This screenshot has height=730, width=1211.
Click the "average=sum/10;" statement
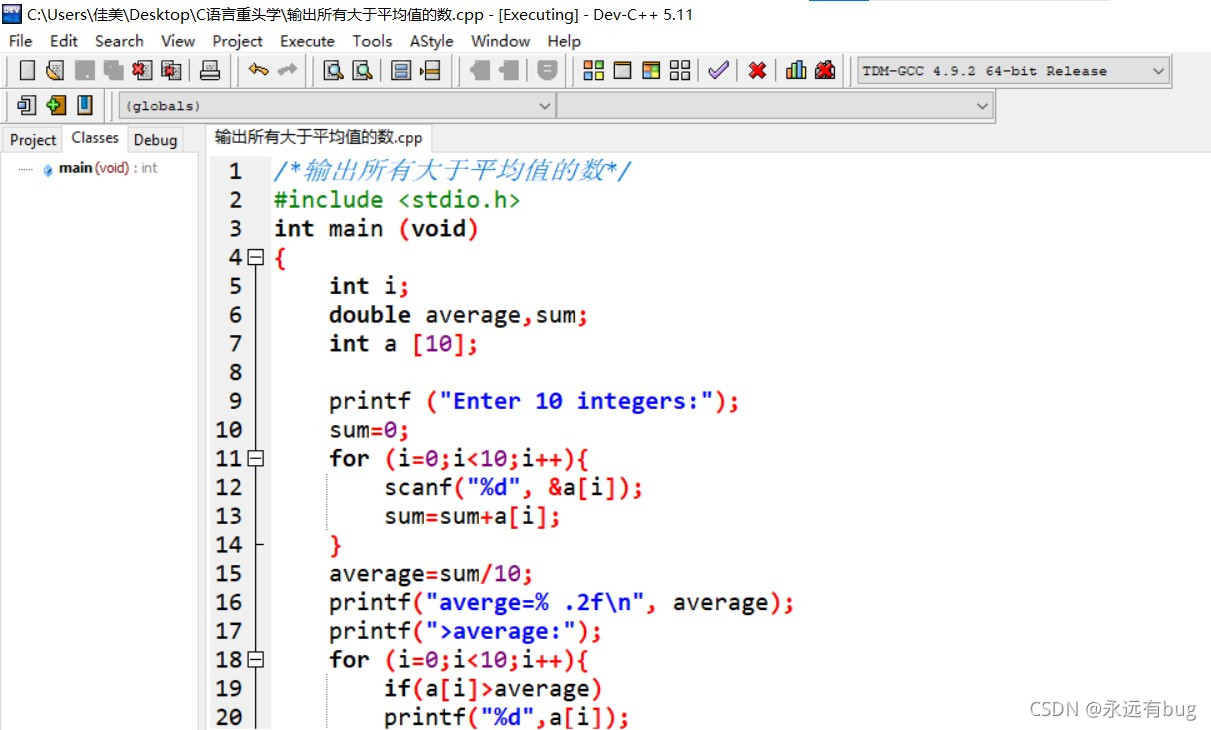[431, 574]
